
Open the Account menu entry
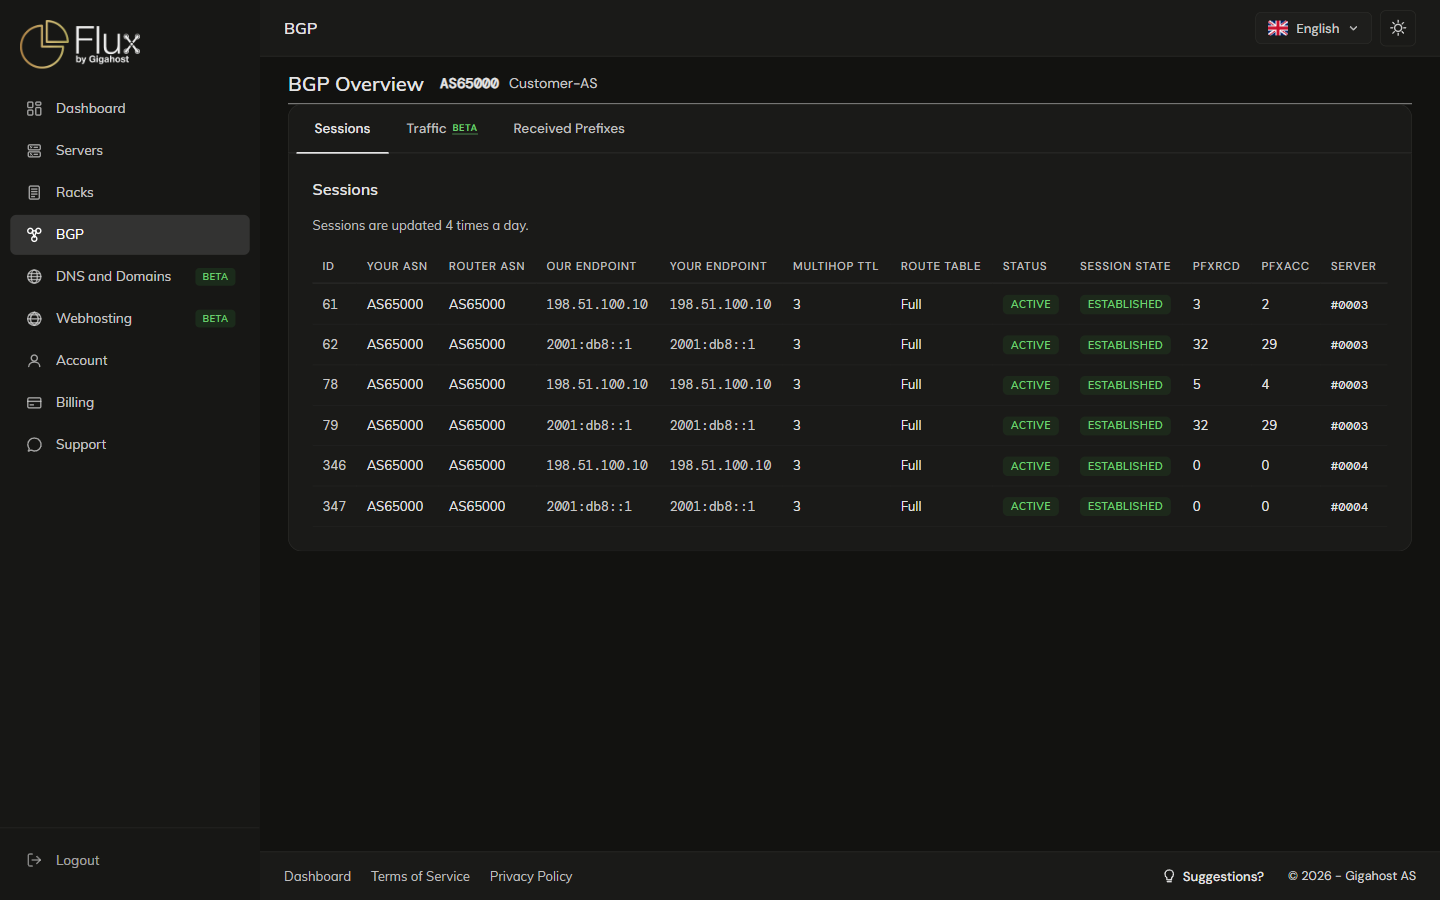tap(130, 360)
